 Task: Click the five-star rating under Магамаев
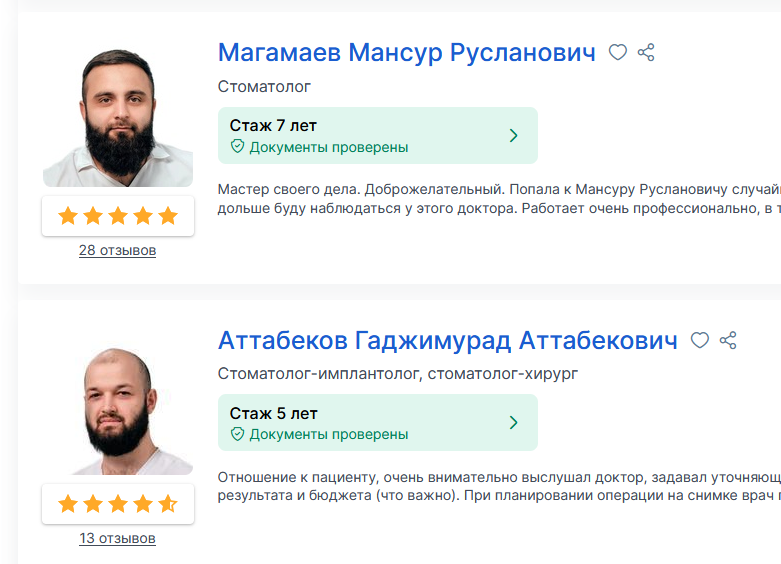[x=118, y=216]
